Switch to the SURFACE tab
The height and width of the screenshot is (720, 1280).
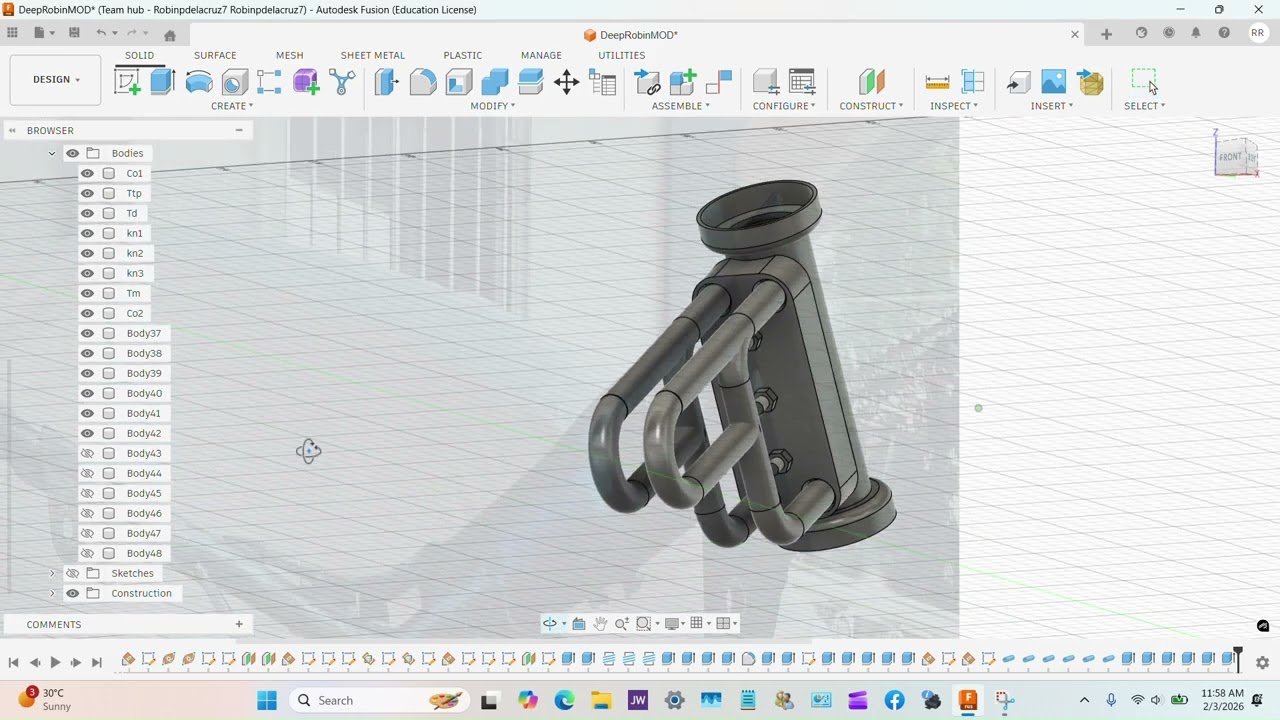[x=215, y=55]
